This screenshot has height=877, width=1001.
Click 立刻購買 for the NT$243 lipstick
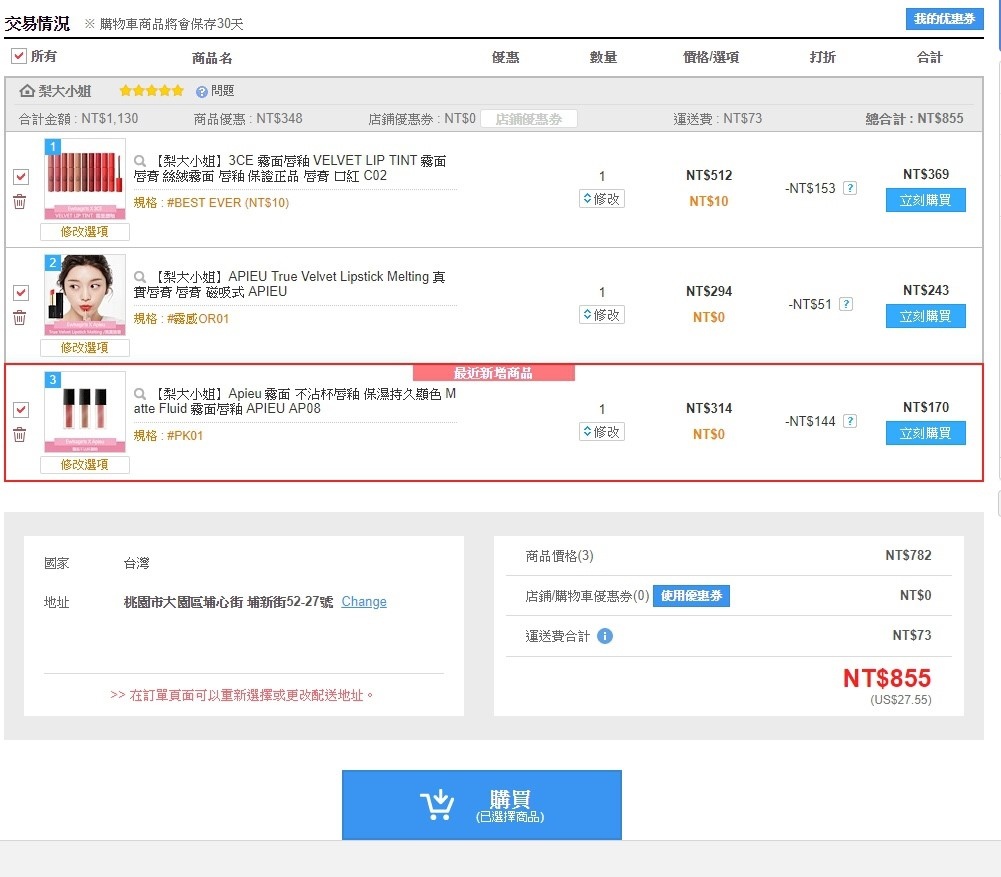coord(926,317)
